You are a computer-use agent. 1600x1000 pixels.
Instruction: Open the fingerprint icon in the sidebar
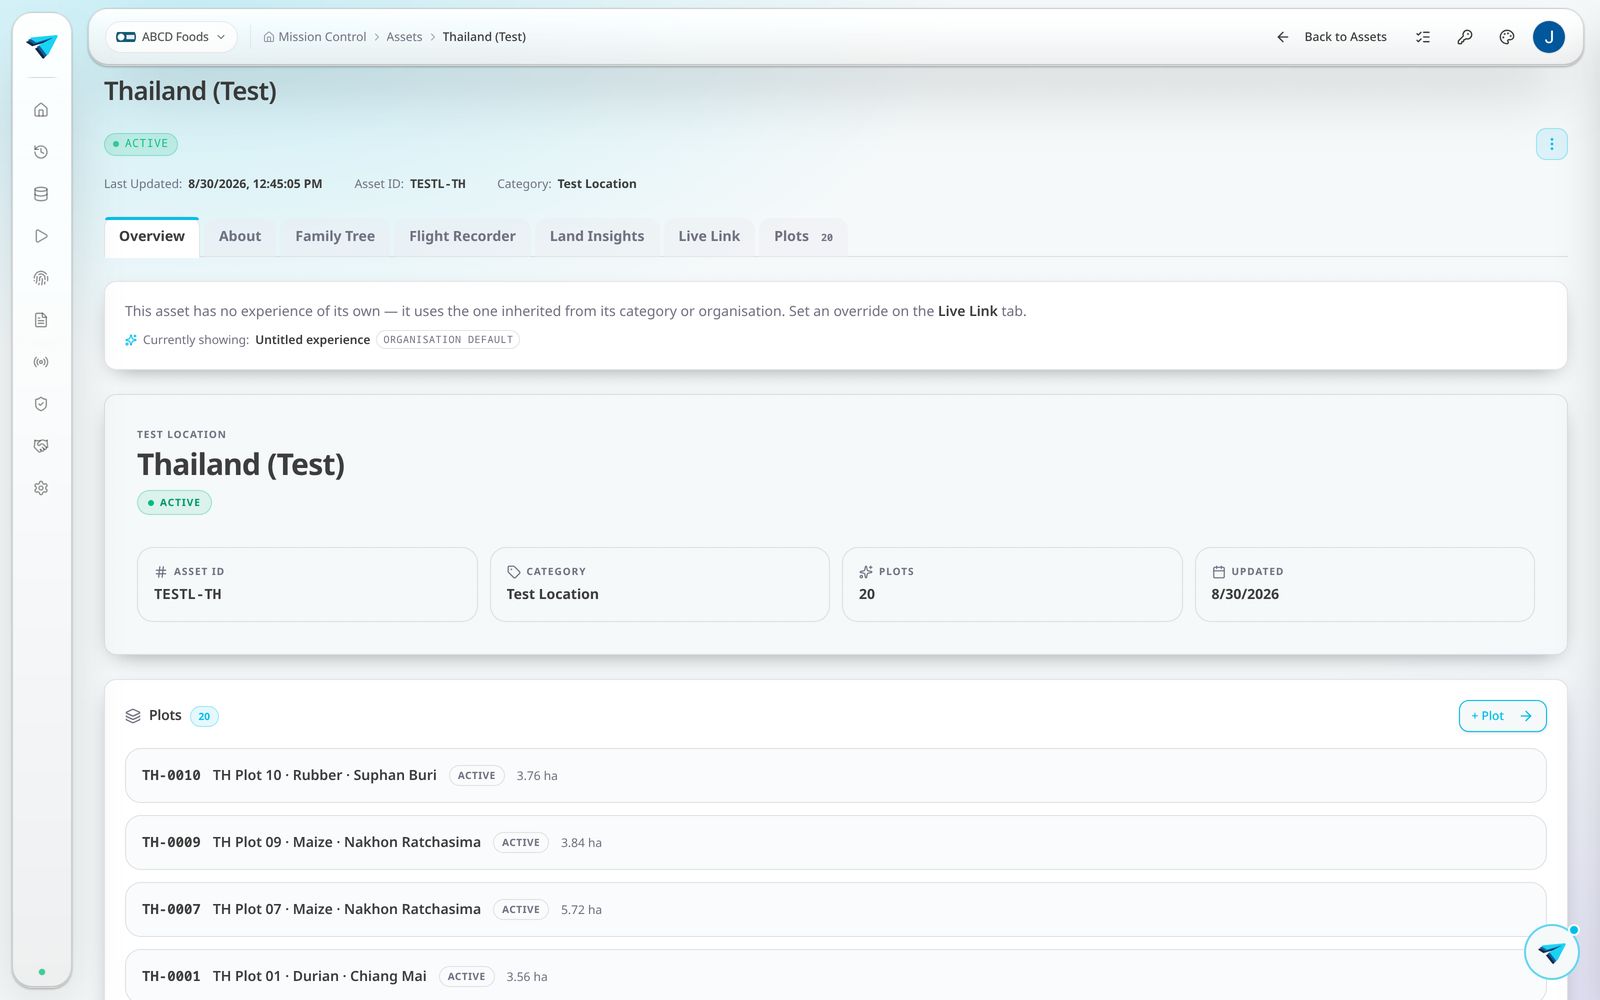41,278
